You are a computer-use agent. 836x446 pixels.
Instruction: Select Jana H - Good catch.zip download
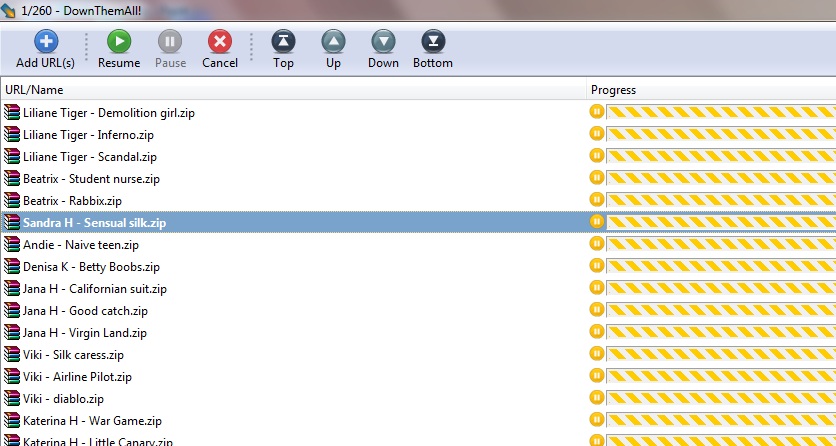(85, 311)
